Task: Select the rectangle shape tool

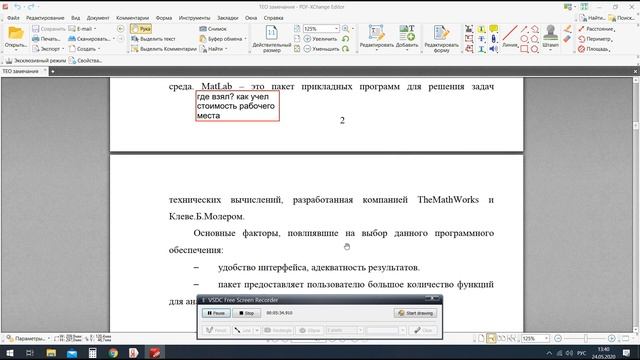Action: coord(524,49)
